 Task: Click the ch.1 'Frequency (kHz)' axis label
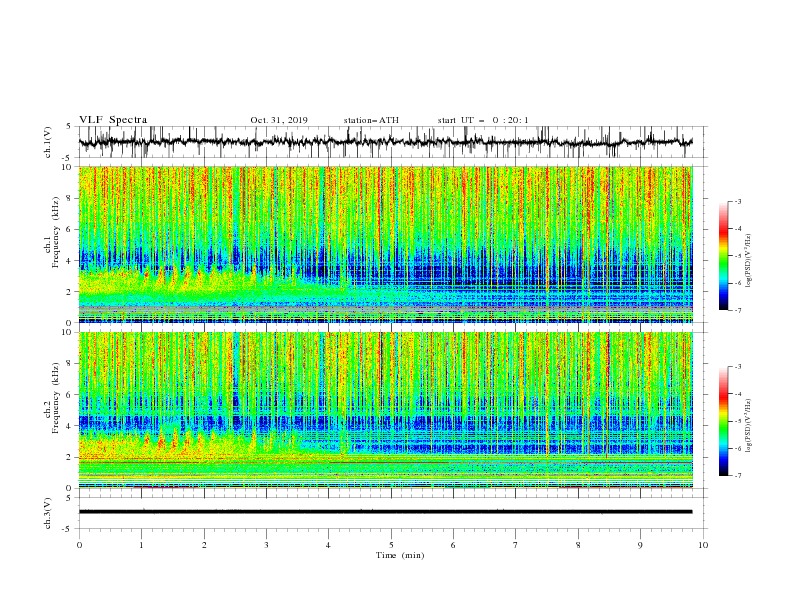[56, 230]
